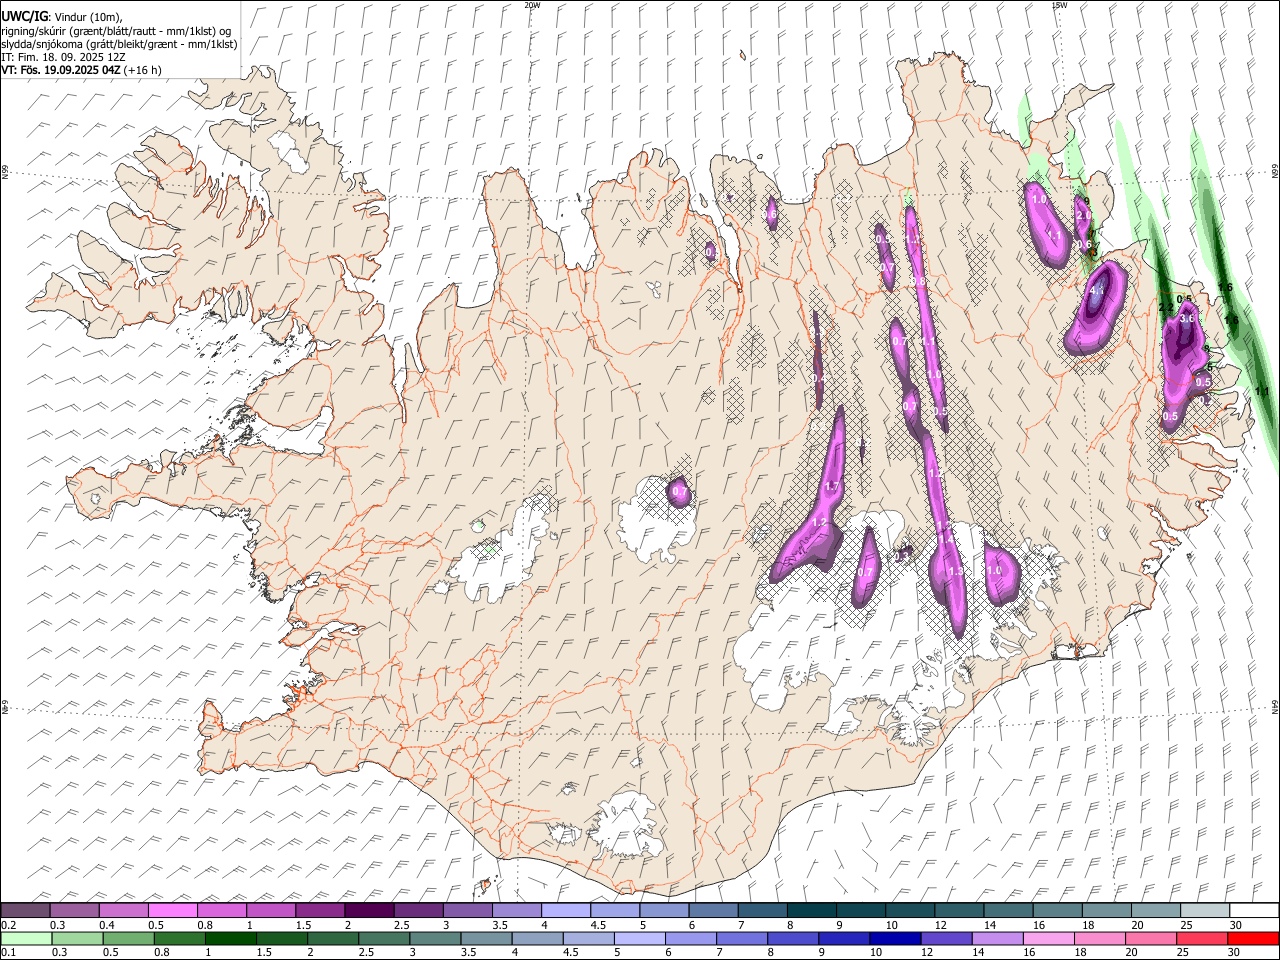The image size is (1280, 960).
Task: Click the "0.2" label starting the upper scale
Action: pos(8,925)
